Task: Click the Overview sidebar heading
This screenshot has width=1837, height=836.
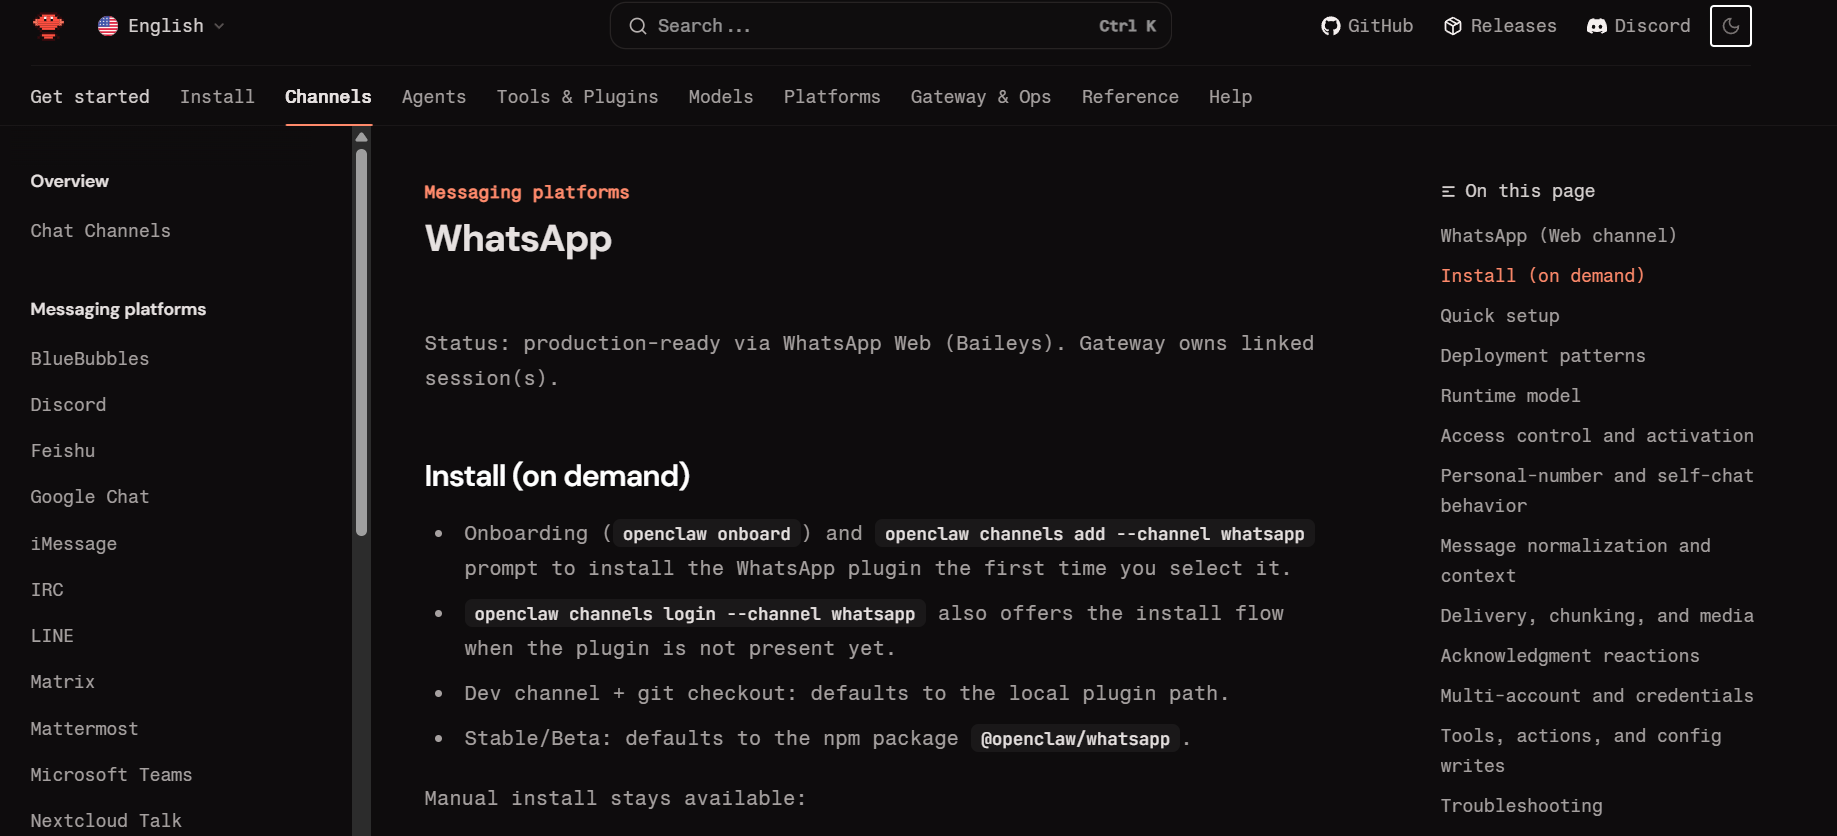Action: pos(70,181)
